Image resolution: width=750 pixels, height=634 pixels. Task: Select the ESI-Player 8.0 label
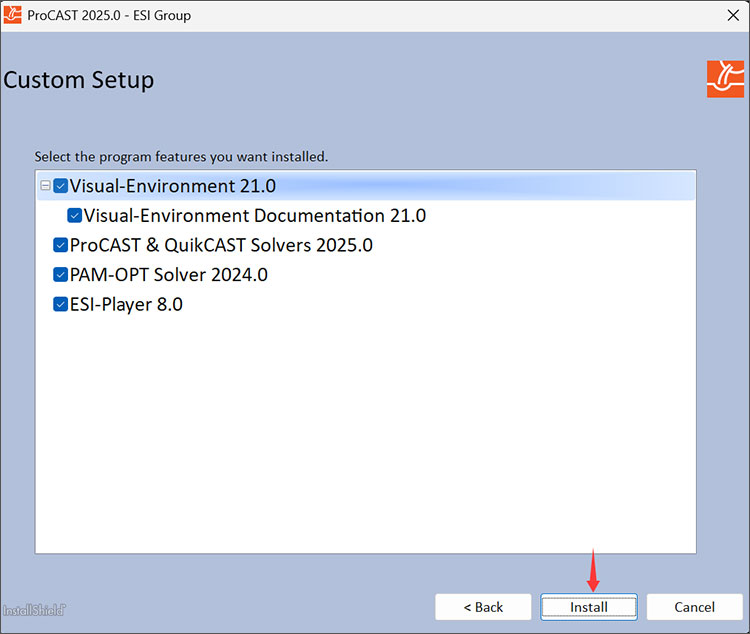(x=126, y=304)
